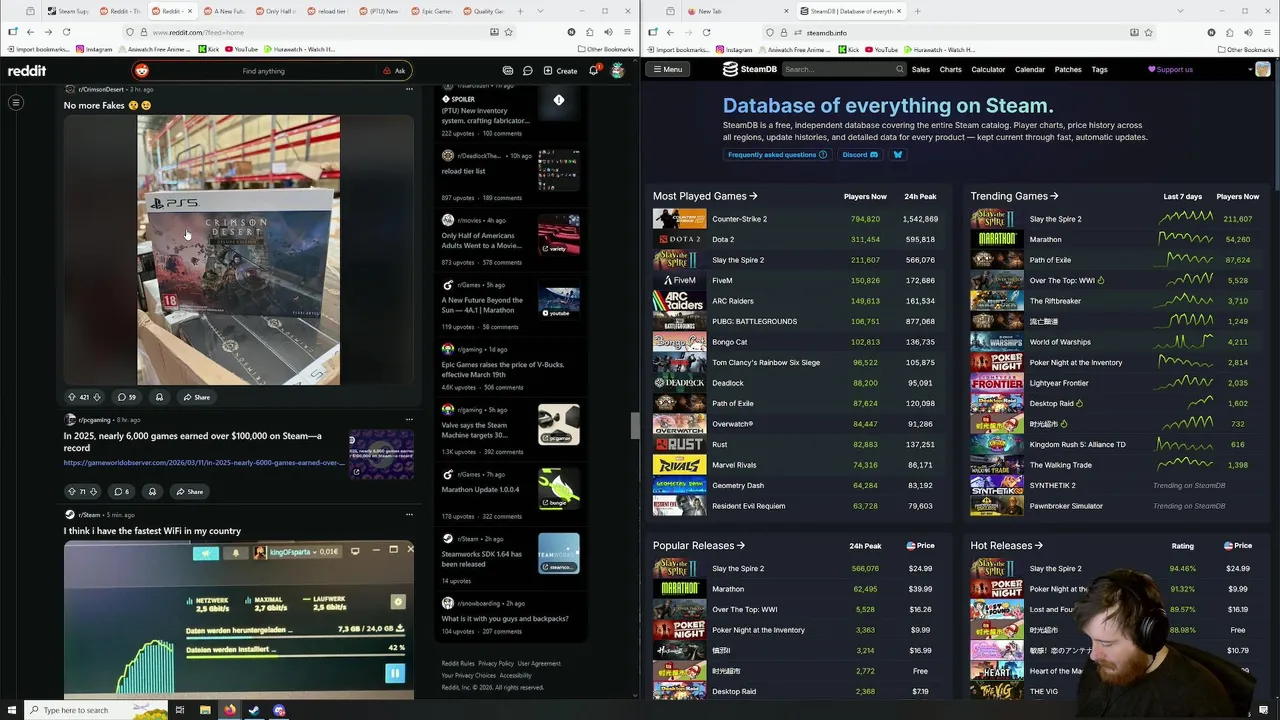Open options menu for fastest WiFi post
The width and height of the screenshot is (1280, 720).
point(409,514)
